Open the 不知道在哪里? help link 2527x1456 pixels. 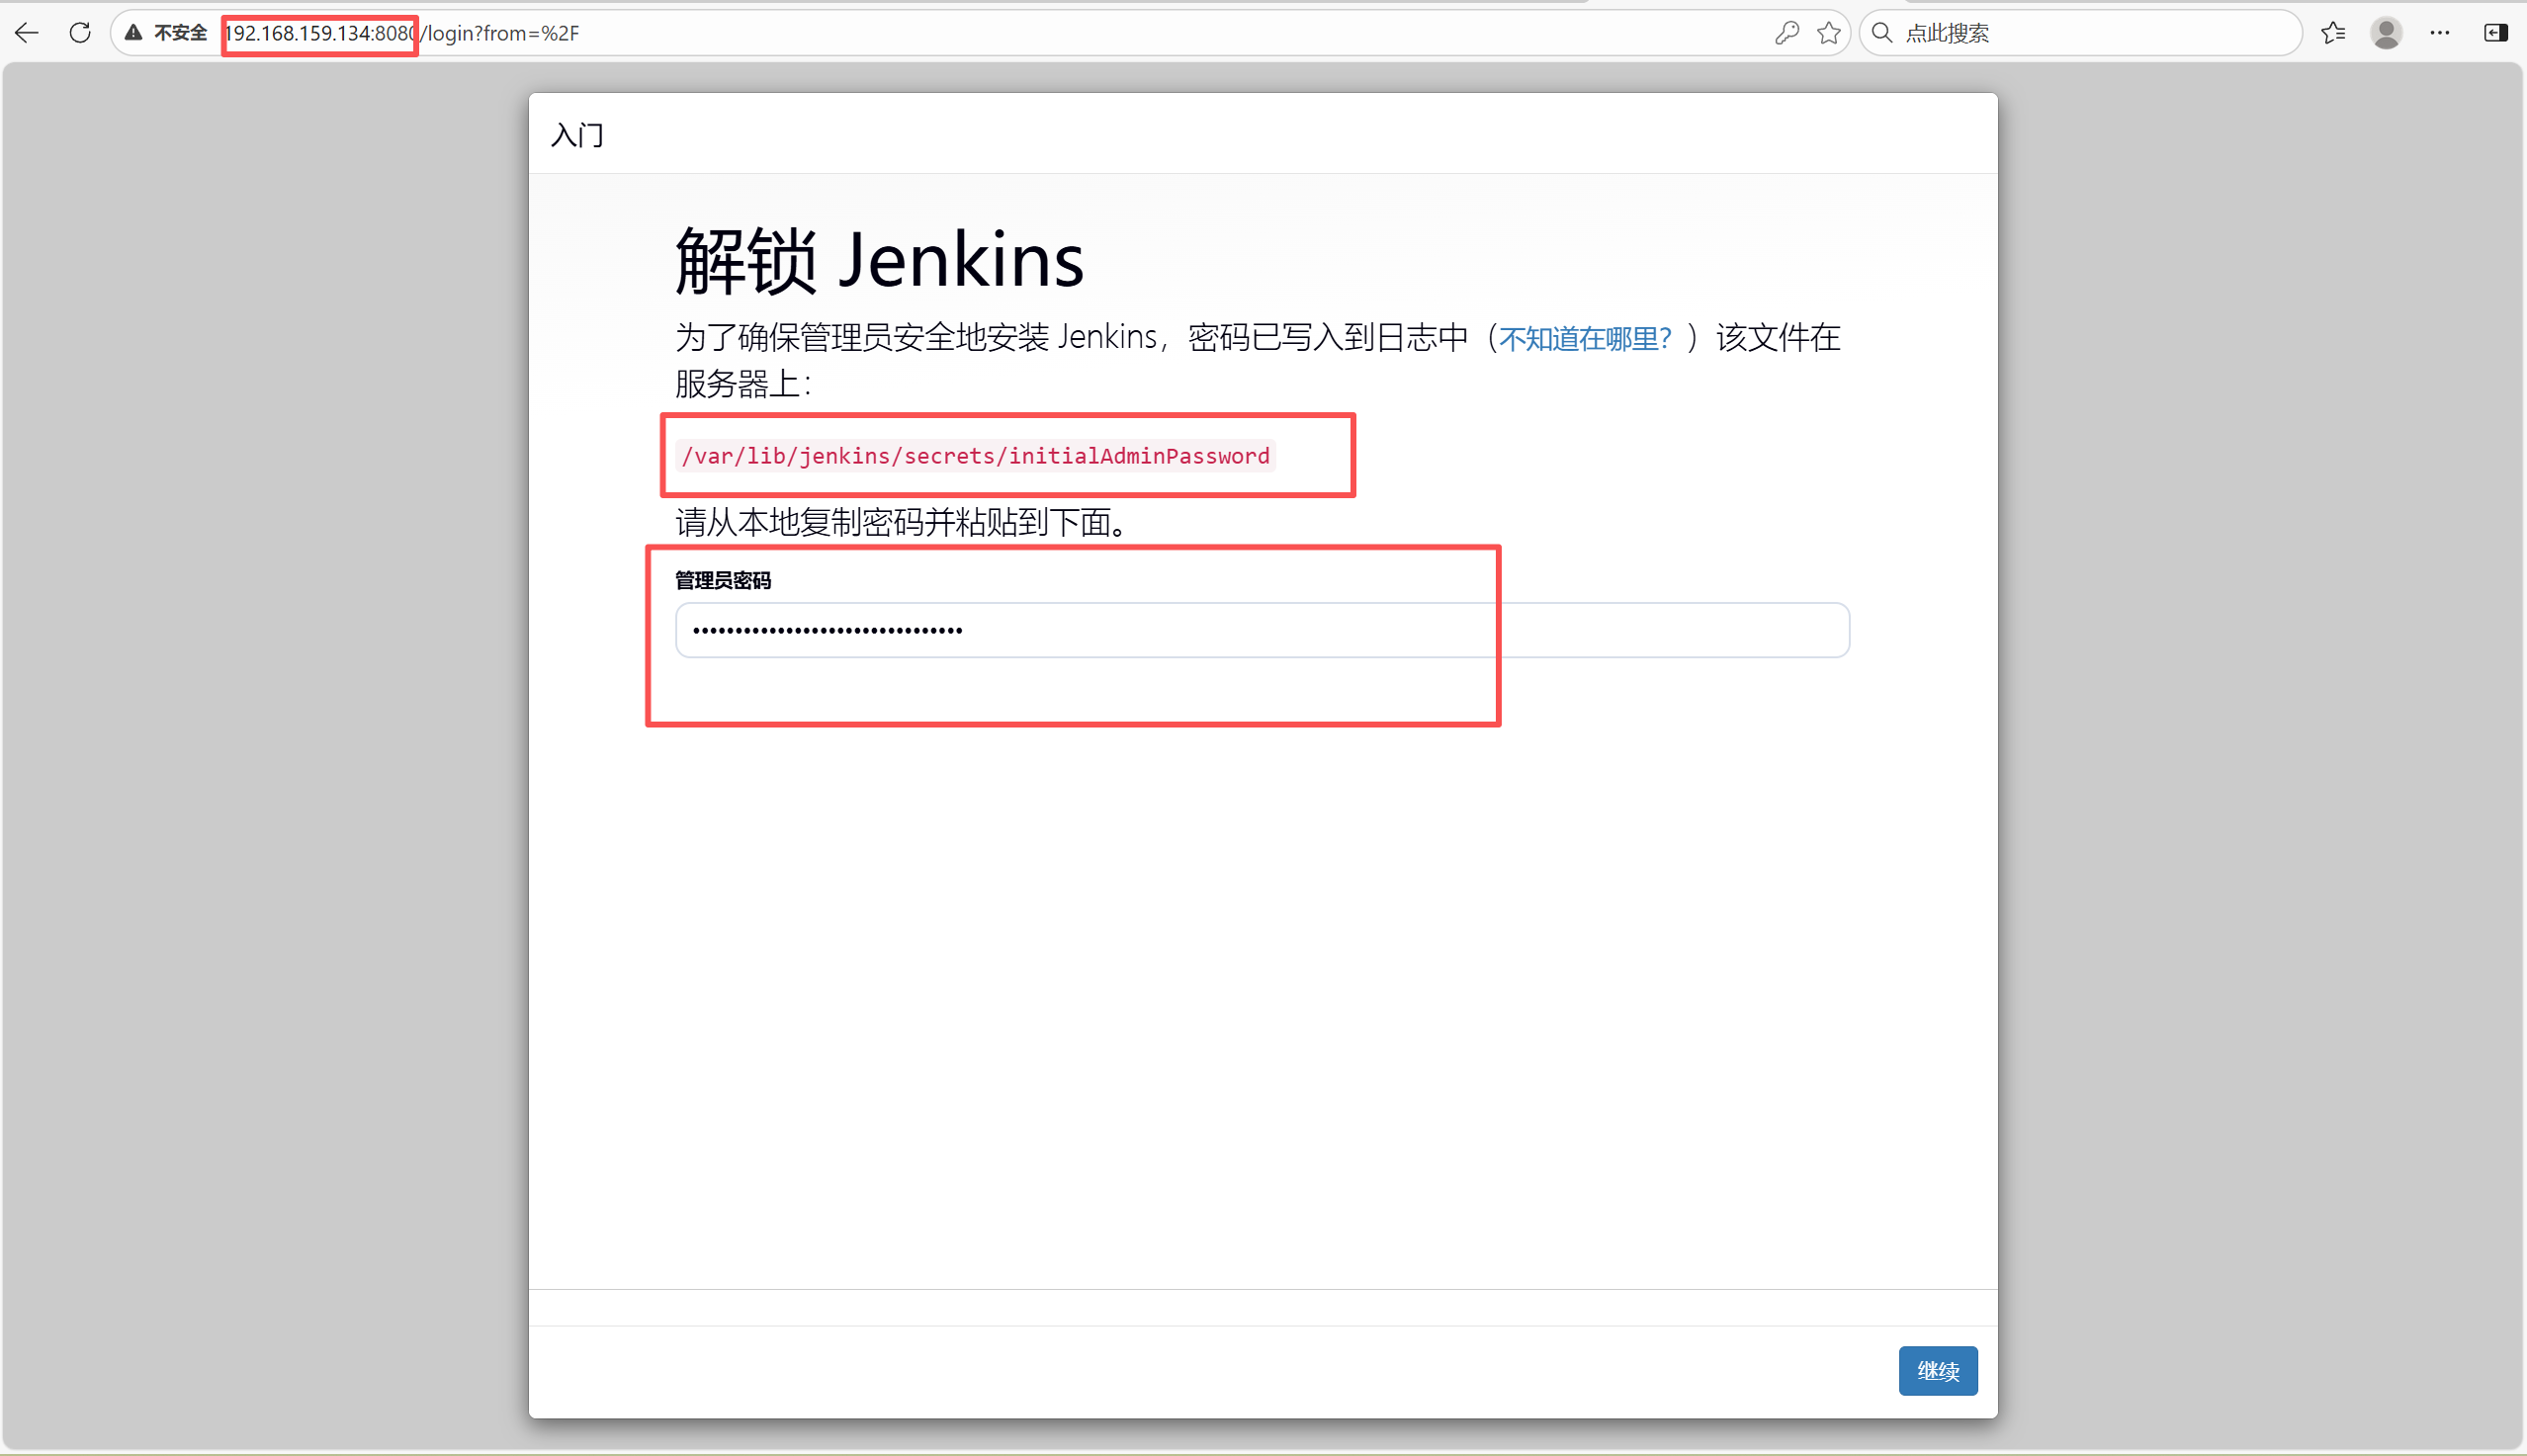pyautogui.click(x=1584, y=339)
